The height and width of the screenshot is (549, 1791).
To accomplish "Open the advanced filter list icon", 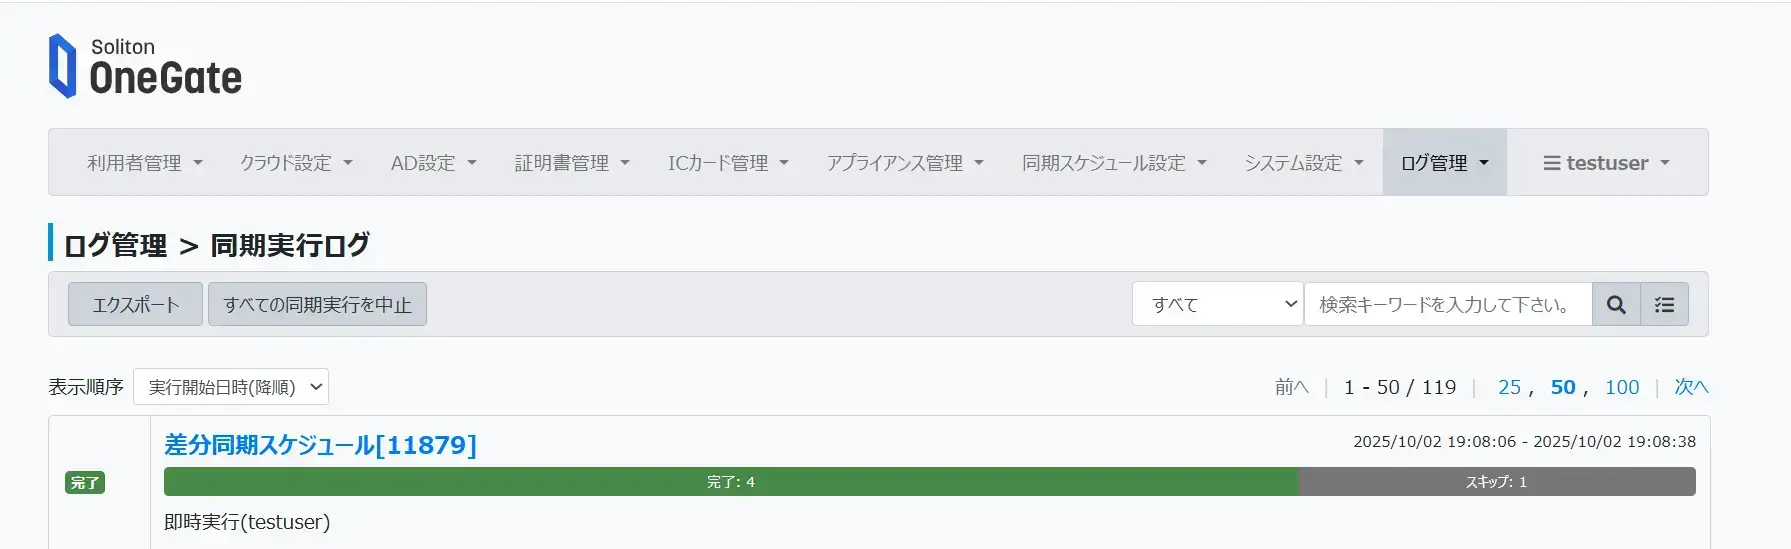I will click(x=1664, y=305).
